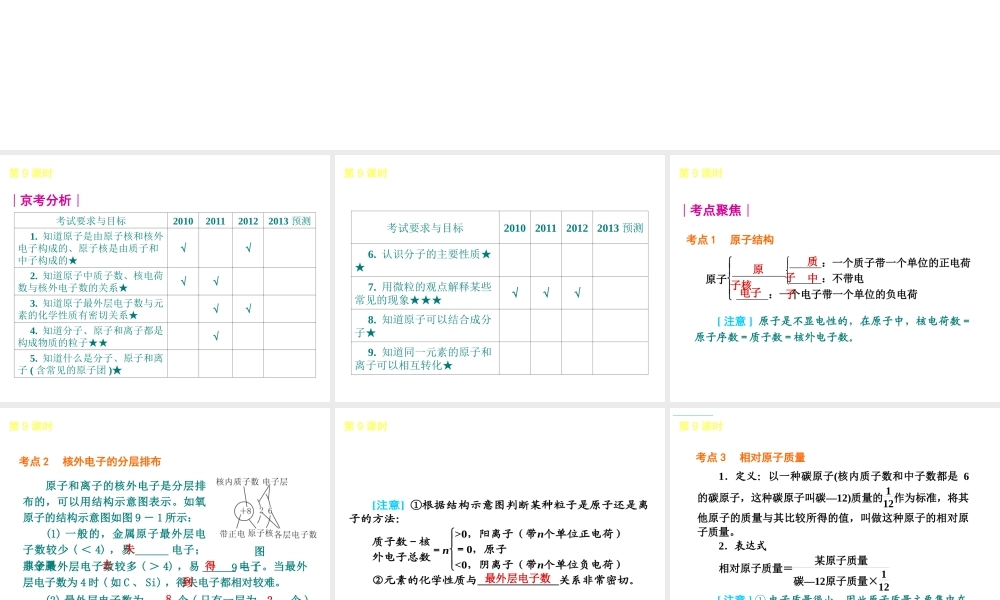Open the slide containing table items 6 to 9
The width and height of the screenshot is (1000, 600).
[499, 278]
